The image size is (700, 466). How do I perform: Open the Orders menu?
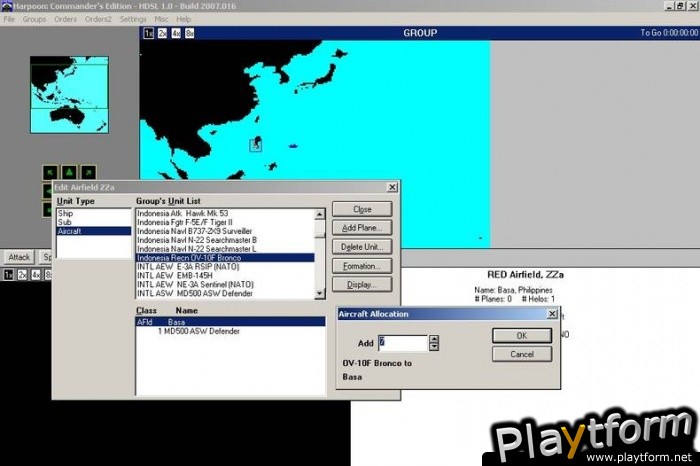65,19
